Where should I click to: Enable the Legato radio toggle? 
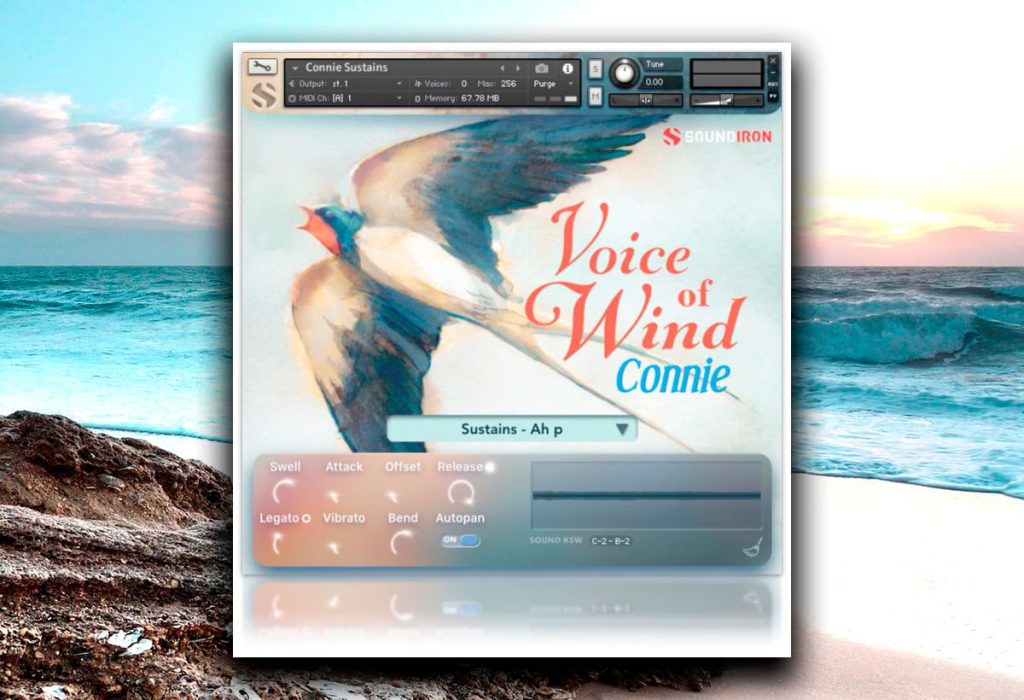point(306,518)
